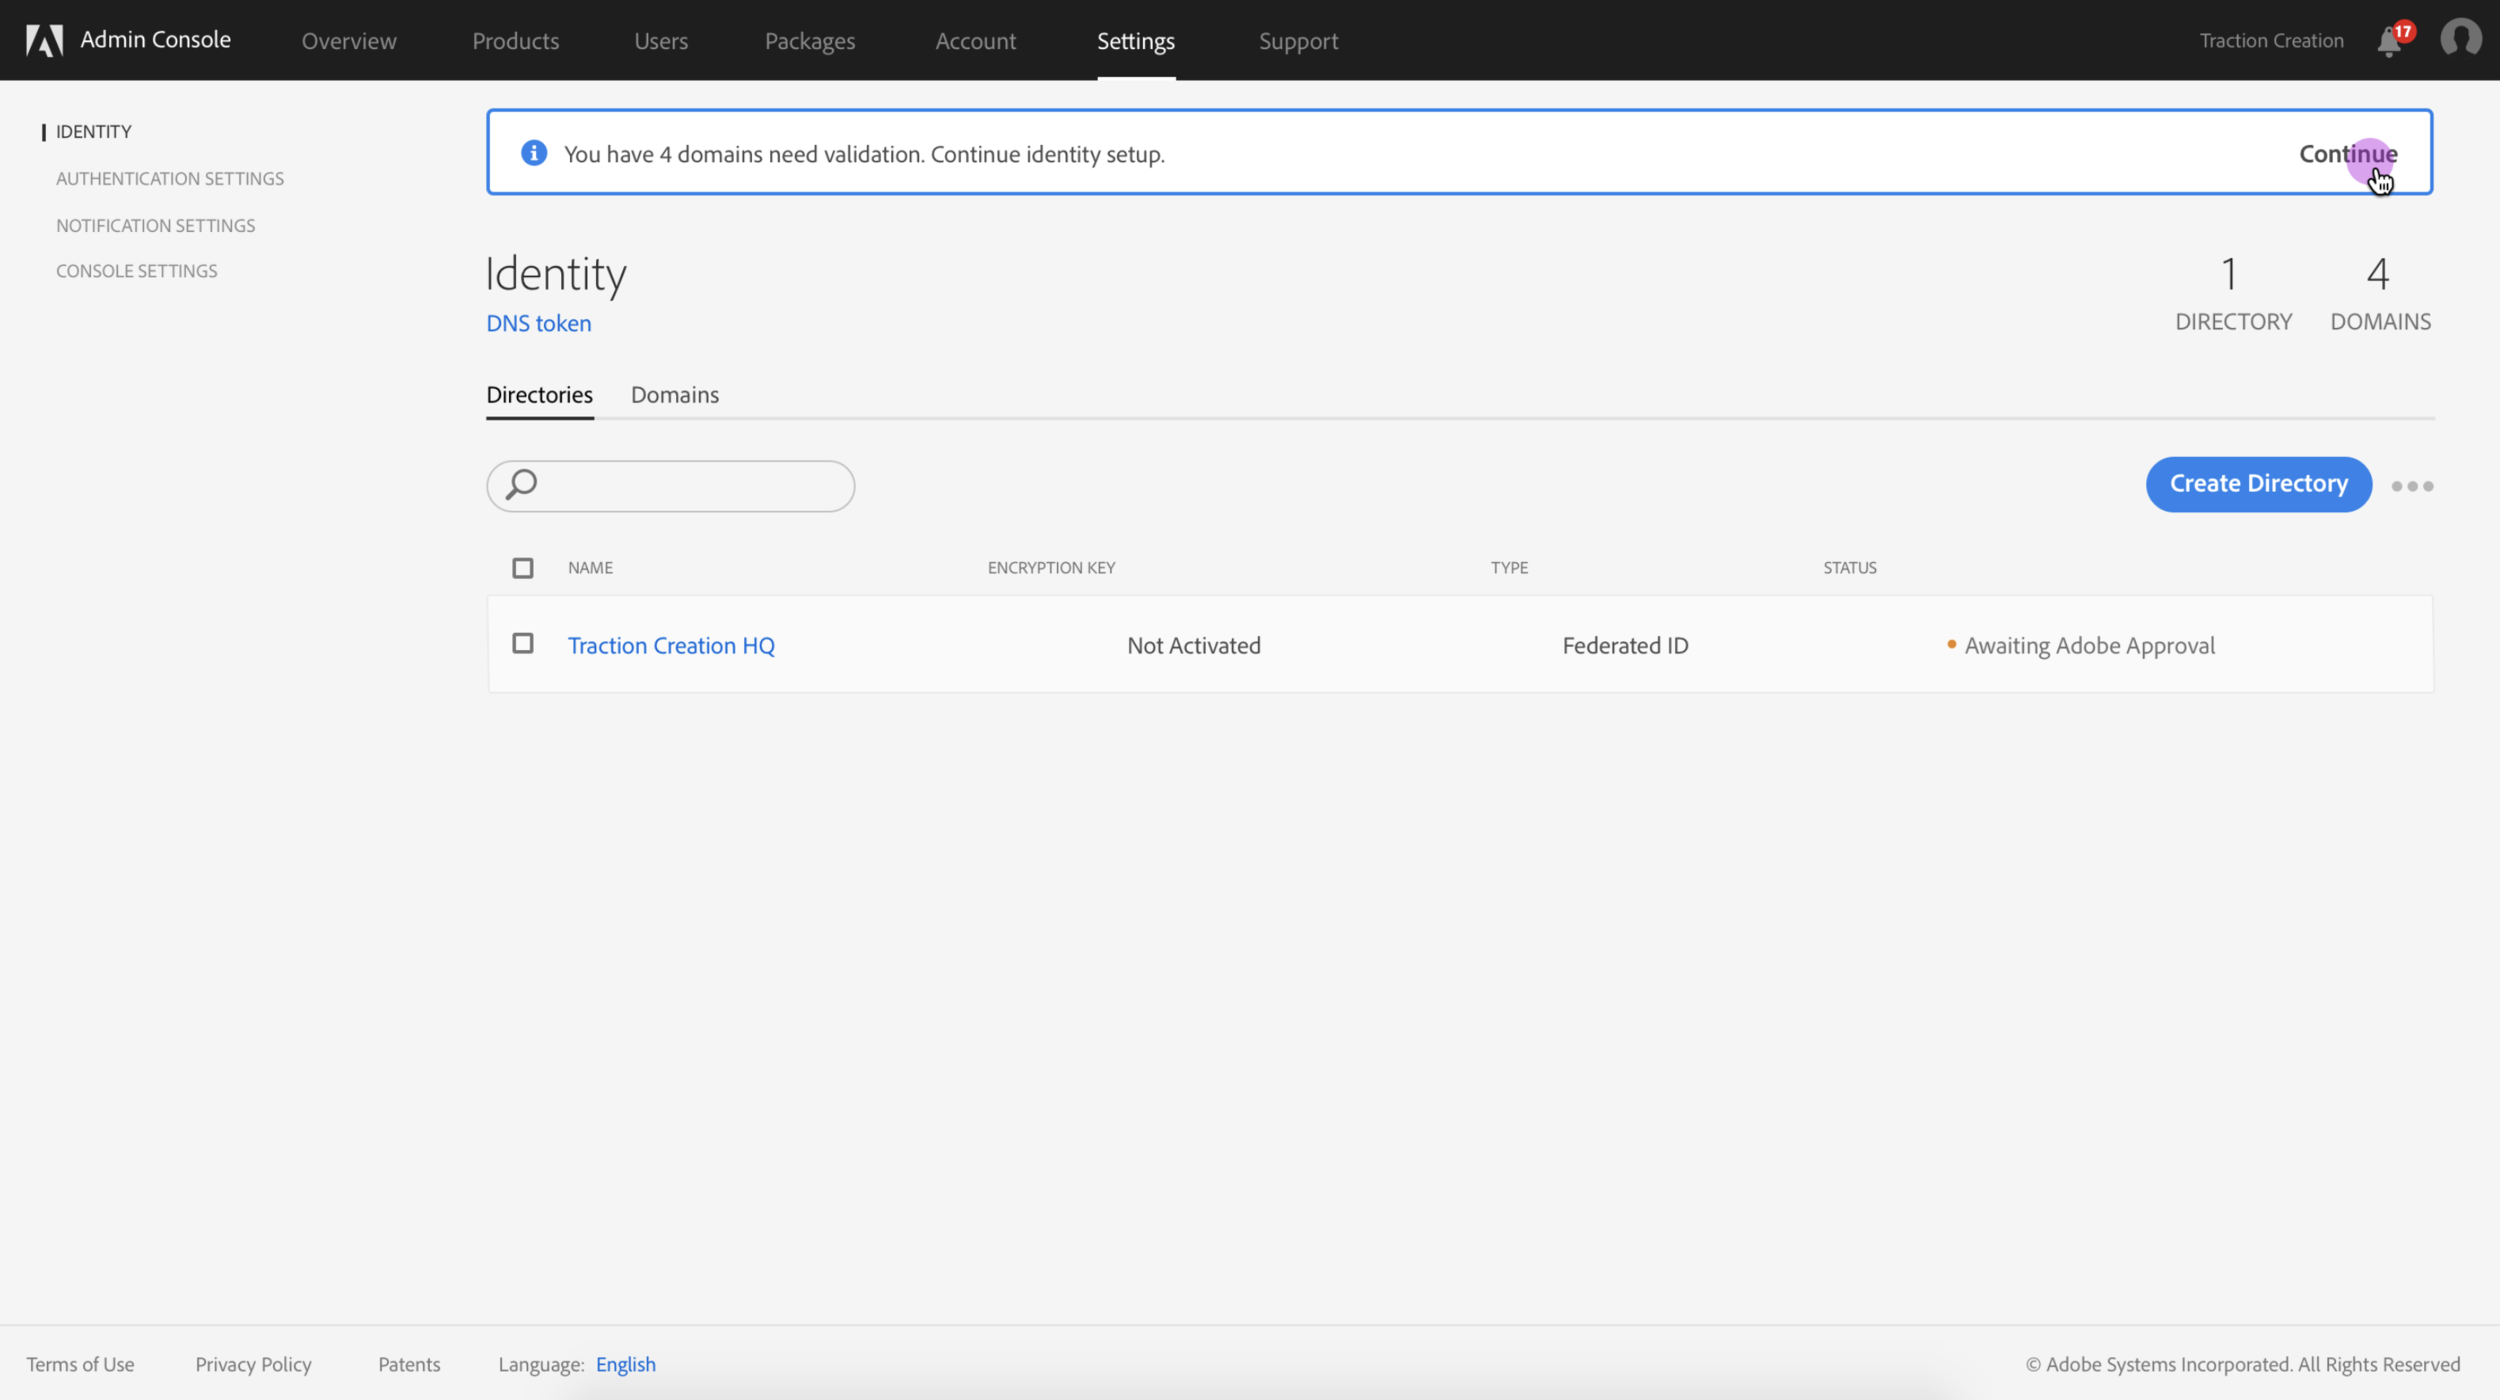Click the Awaiting Adobe Approval status

coord(2081,645)
